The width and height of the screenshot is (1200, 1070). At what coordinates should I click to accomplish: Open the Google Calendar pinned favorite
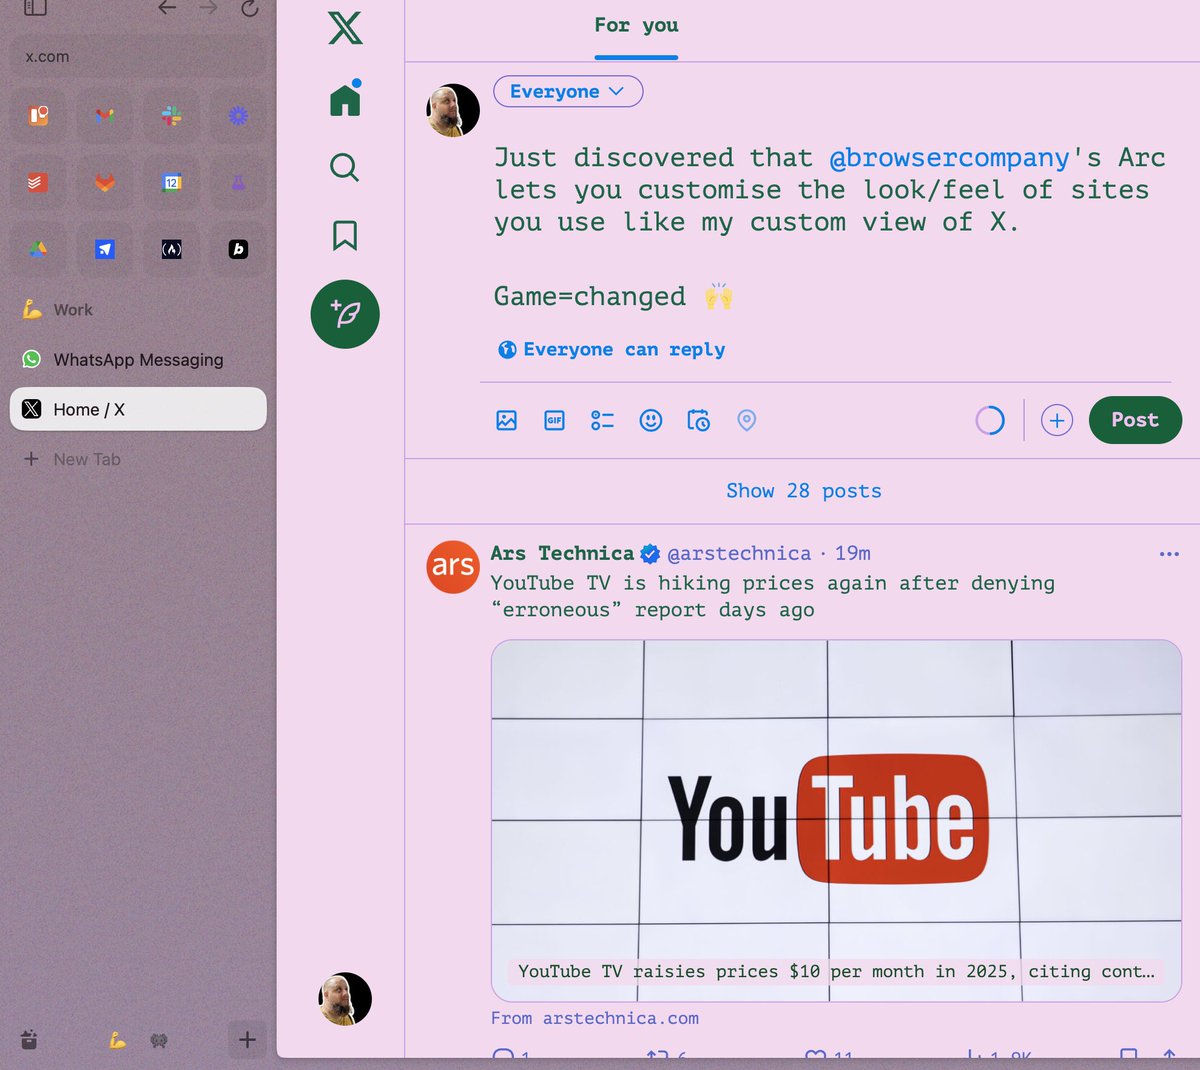click(x=172, y=183)
